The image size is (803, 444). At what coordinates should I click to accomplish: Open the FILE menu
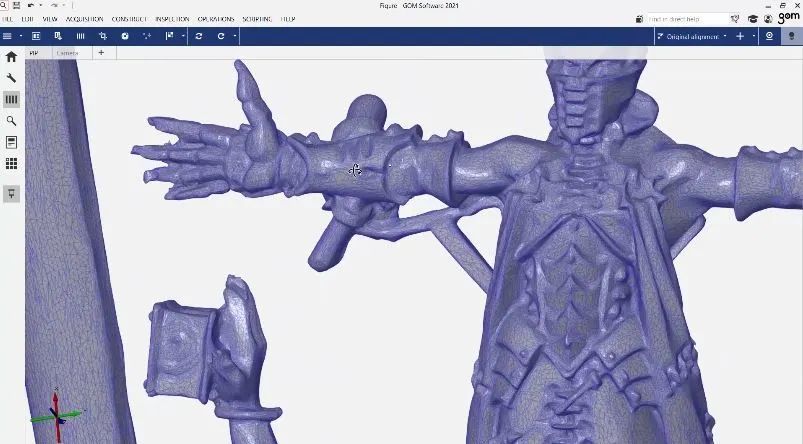[7, 19]
